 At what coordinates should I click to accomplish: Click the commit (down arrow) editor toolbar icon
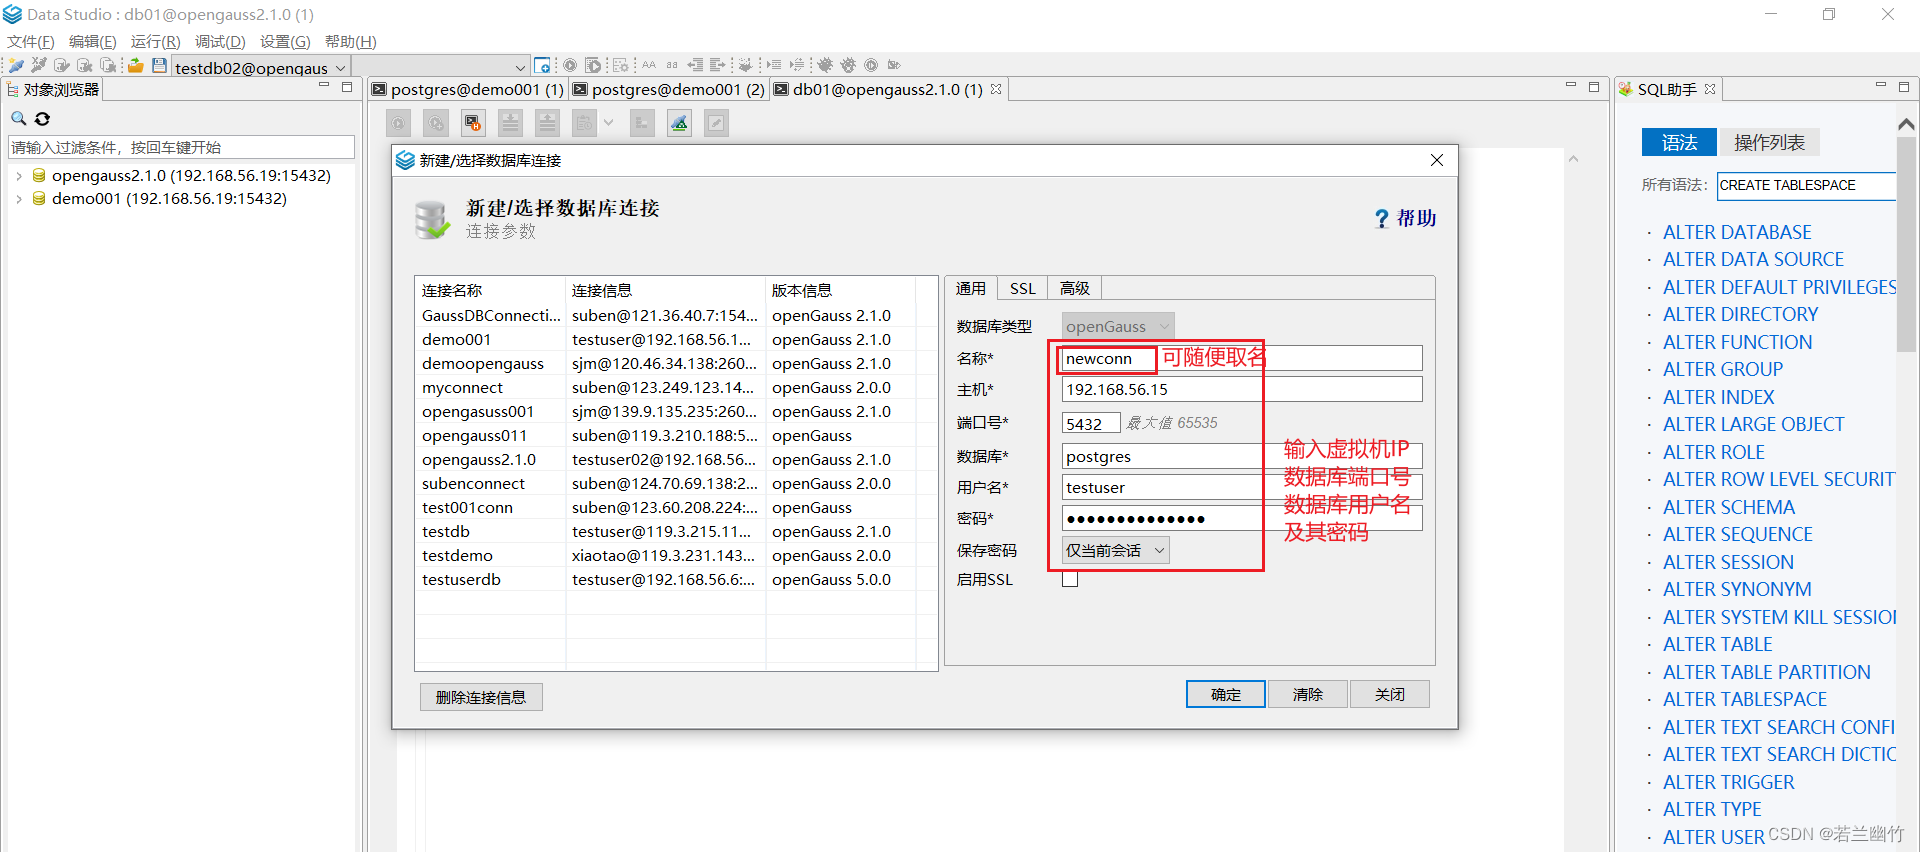click(511, 123)
